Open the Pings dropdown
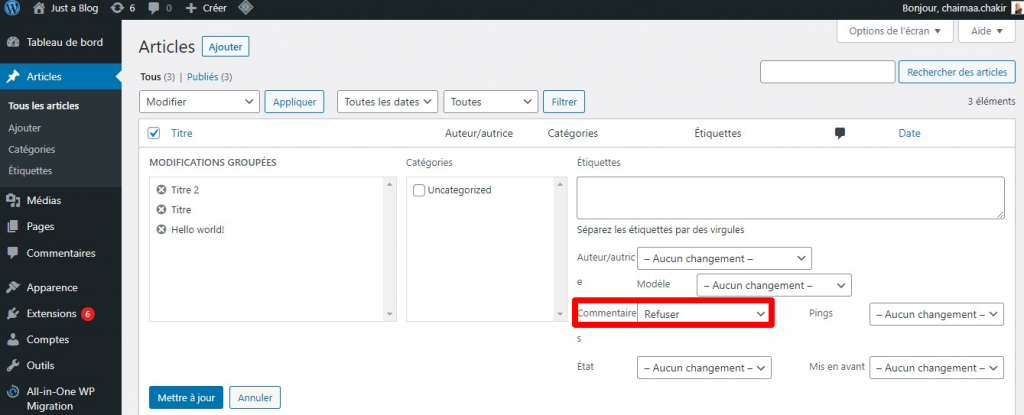The width and height of the screenshot is (1024, 415). pyautogui.click(x=936, y=314)
